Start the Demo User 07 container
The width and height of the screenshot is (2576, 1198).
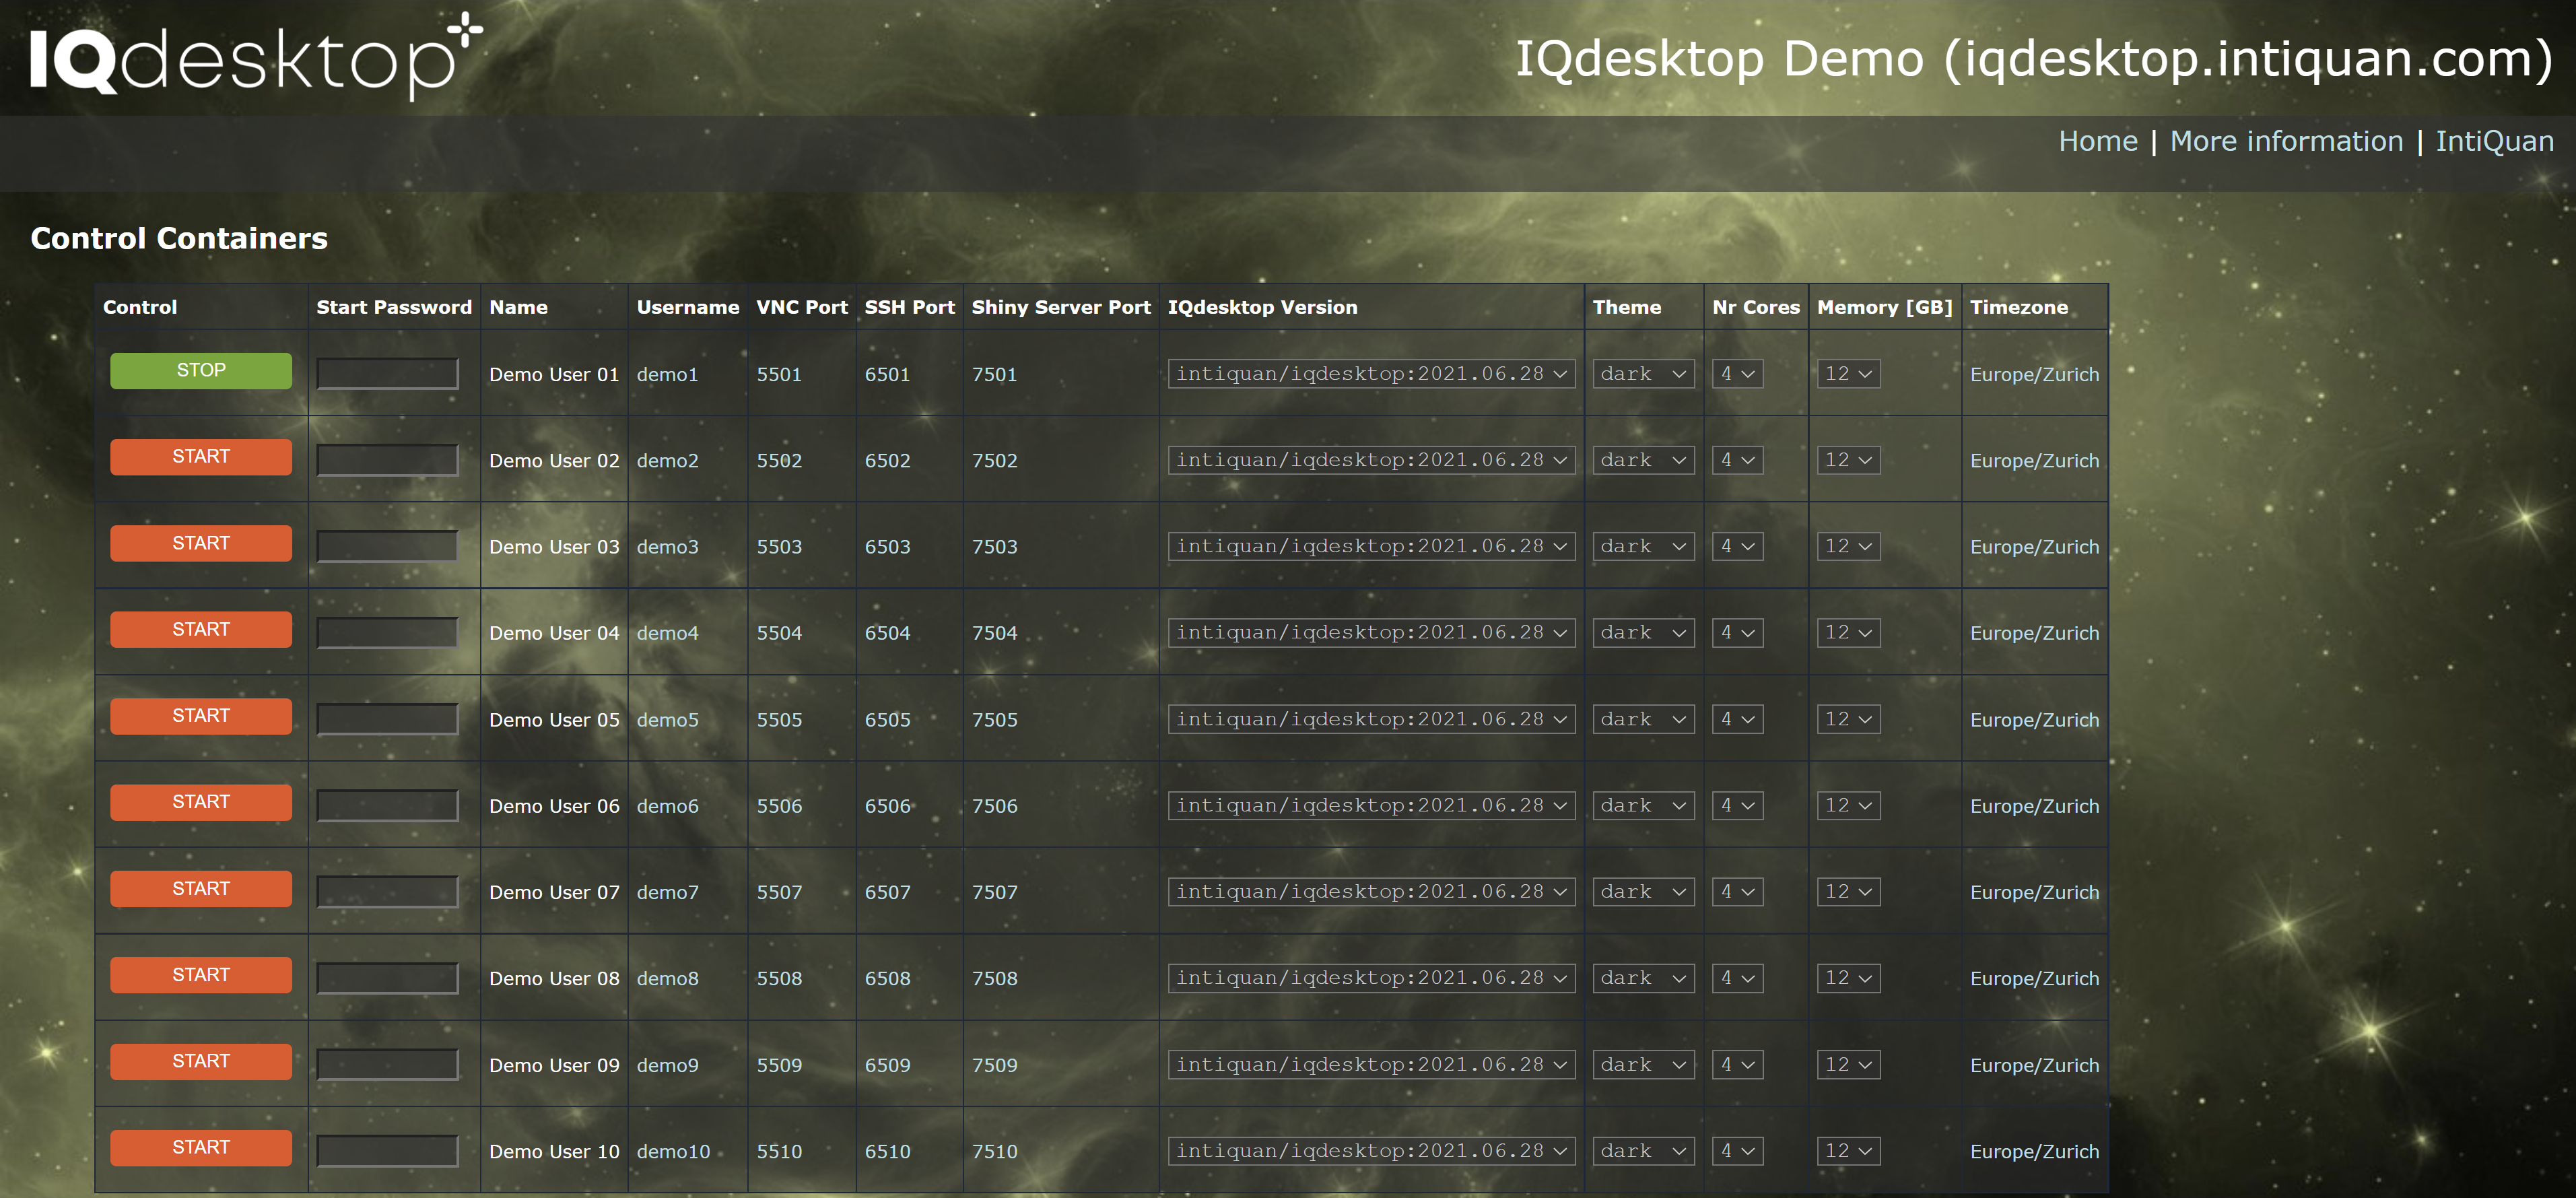pos(201,889)
